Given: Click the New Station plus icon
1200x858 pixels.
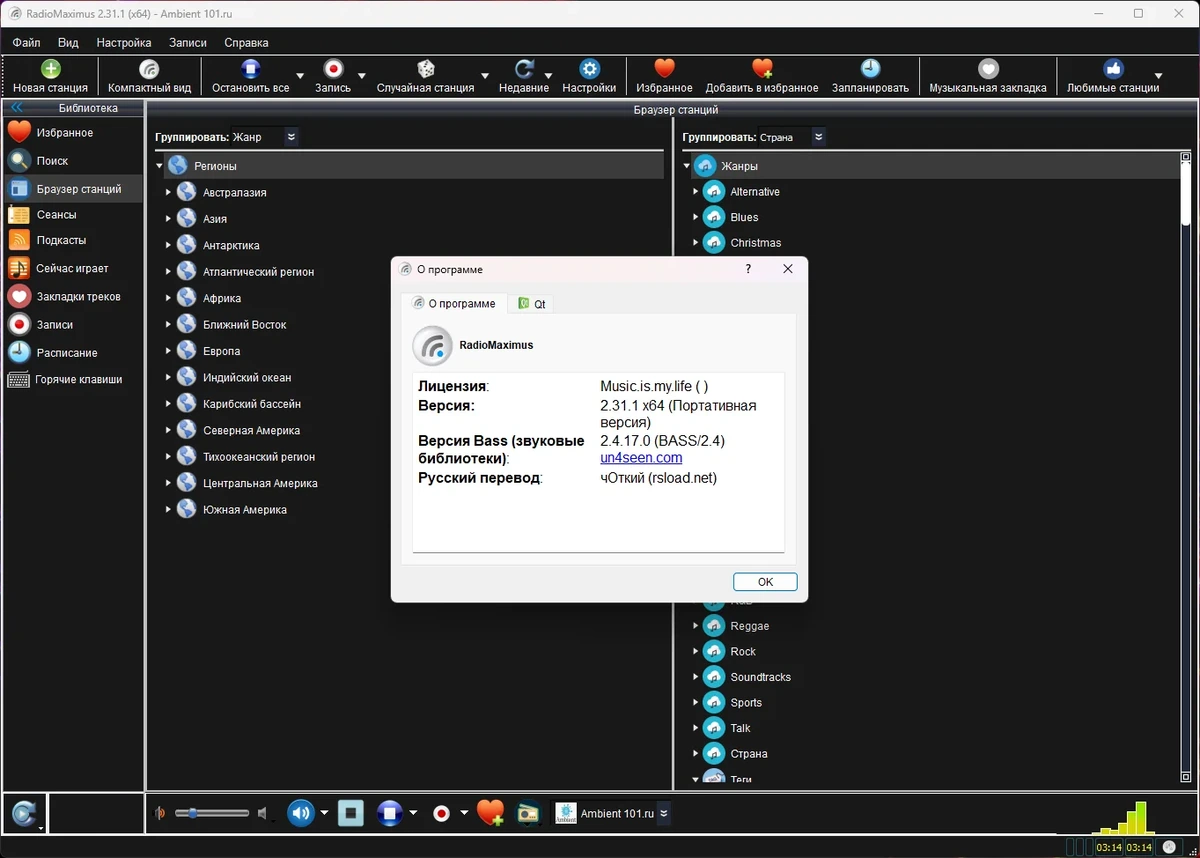Looking at the screenshot, I should point(50,69).
